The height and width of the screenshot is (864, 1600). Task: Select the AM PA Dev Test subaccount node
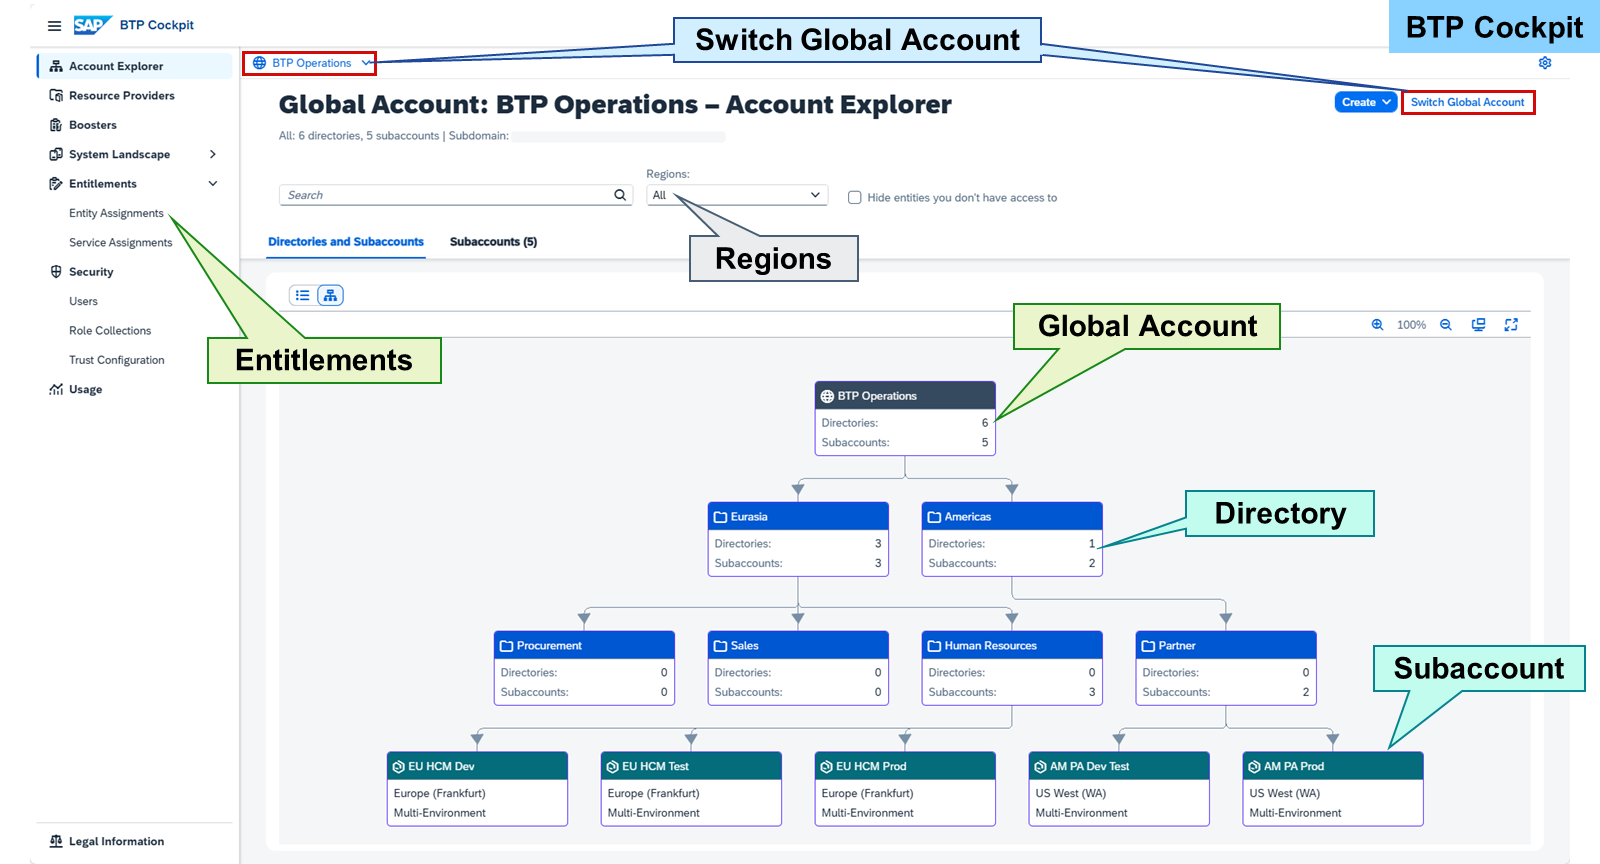(1119, 789)
